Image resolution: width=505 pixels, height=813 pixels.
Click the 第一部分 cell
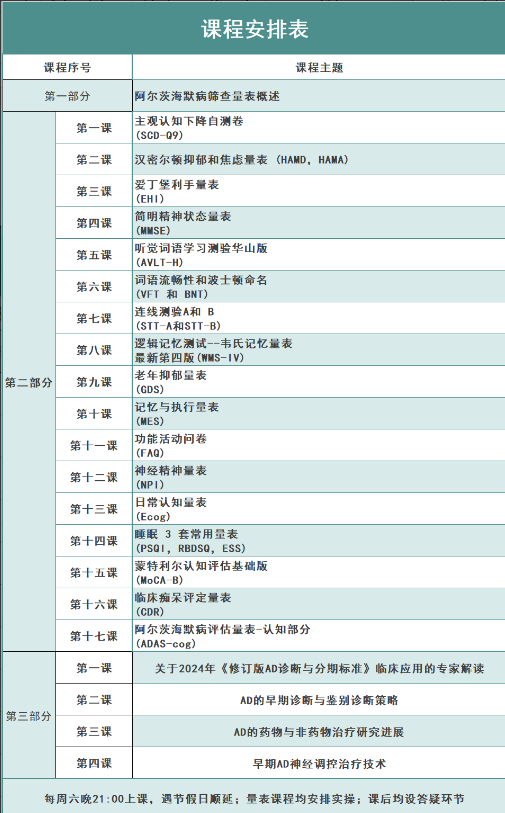[x=67, y=96]
